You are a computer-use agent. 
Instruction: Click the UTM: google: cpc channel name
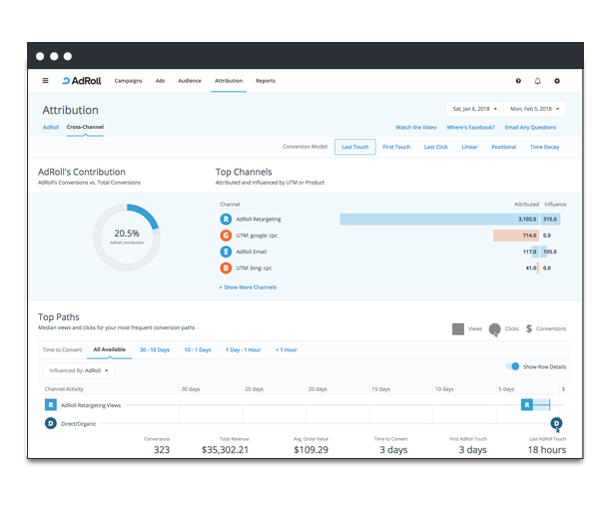click(x=257, y=236)
